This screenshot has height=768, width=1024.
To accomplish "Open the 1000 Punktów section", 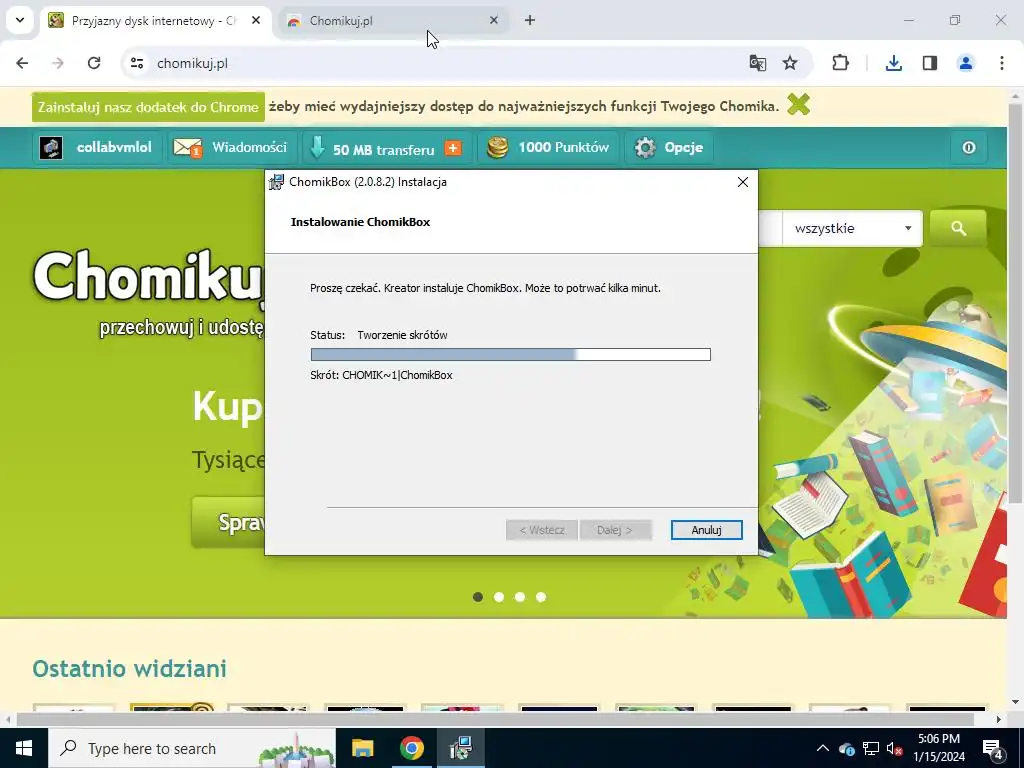I will pos(548,148).
